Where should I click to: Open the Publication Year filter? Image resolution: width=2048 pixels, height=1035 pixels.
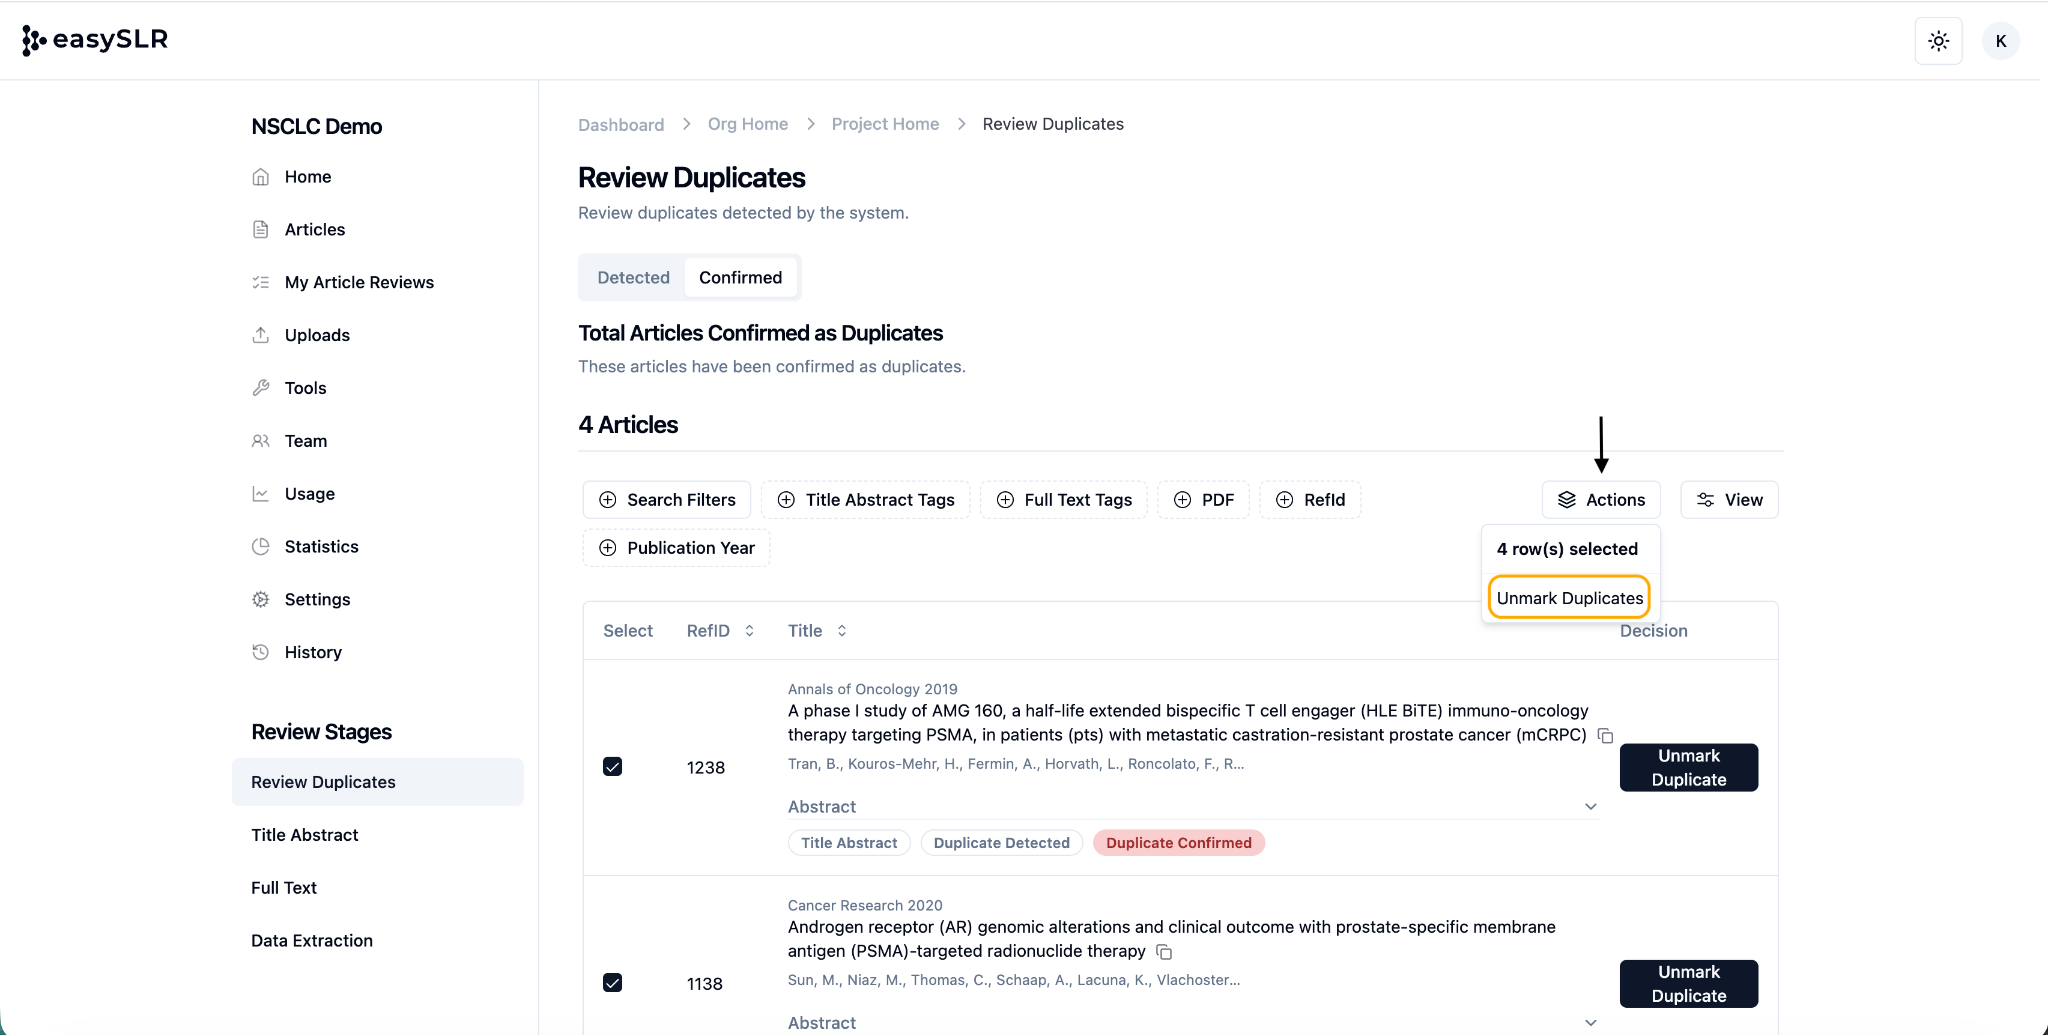676,548
